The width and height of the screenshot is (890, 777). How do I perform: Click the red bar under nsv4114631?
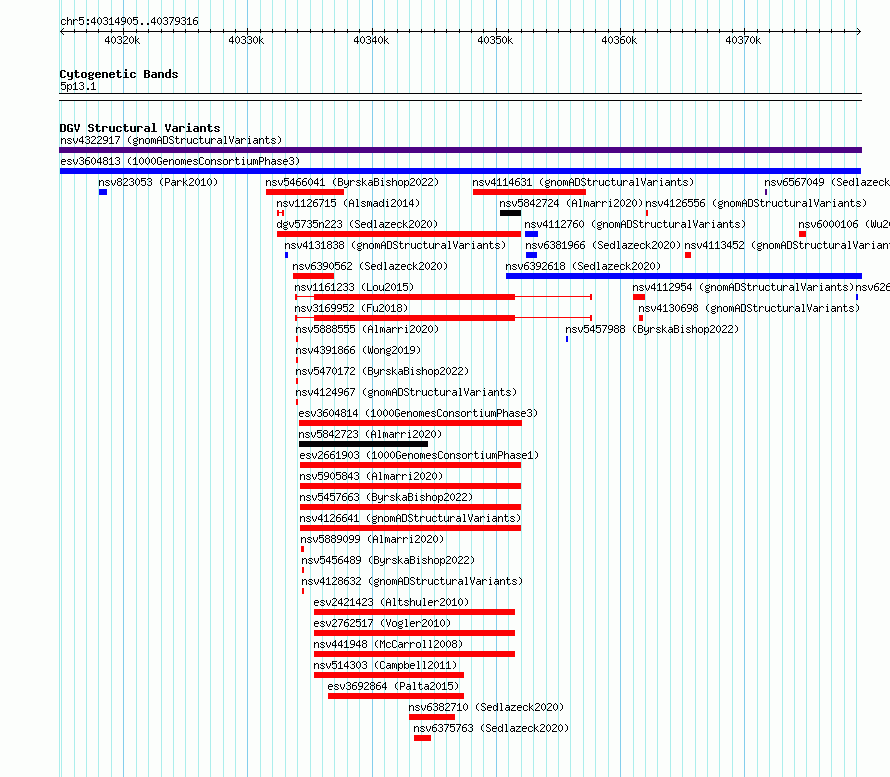coord(529,192)
